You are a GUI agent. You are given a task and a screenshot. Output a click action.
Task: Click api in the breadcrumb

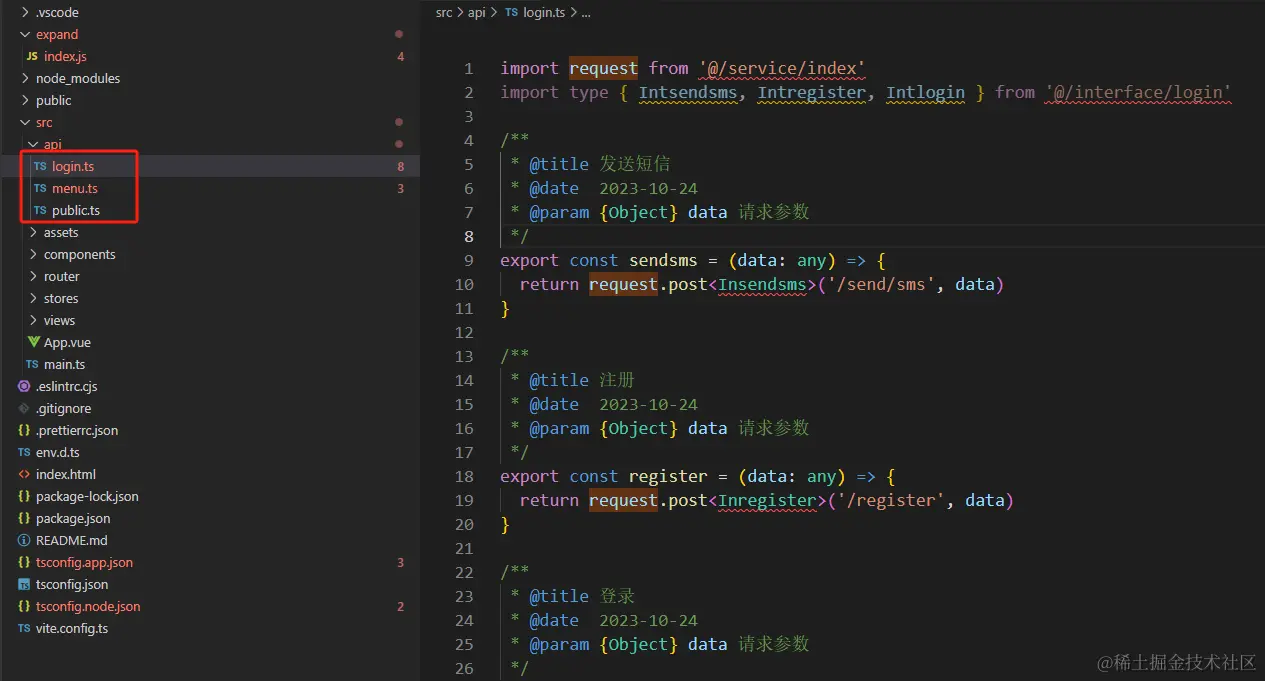[477, 13]
